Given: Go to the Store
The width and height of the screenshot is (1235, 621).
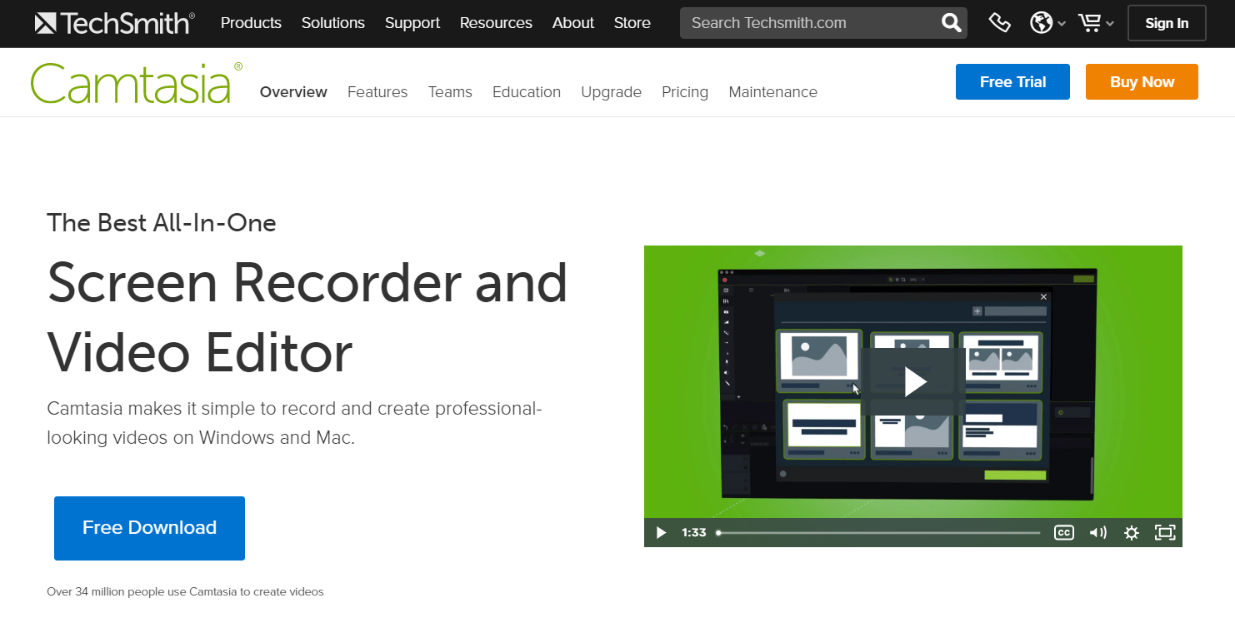Looking at the screenshot, I should [x=632, y=23].
